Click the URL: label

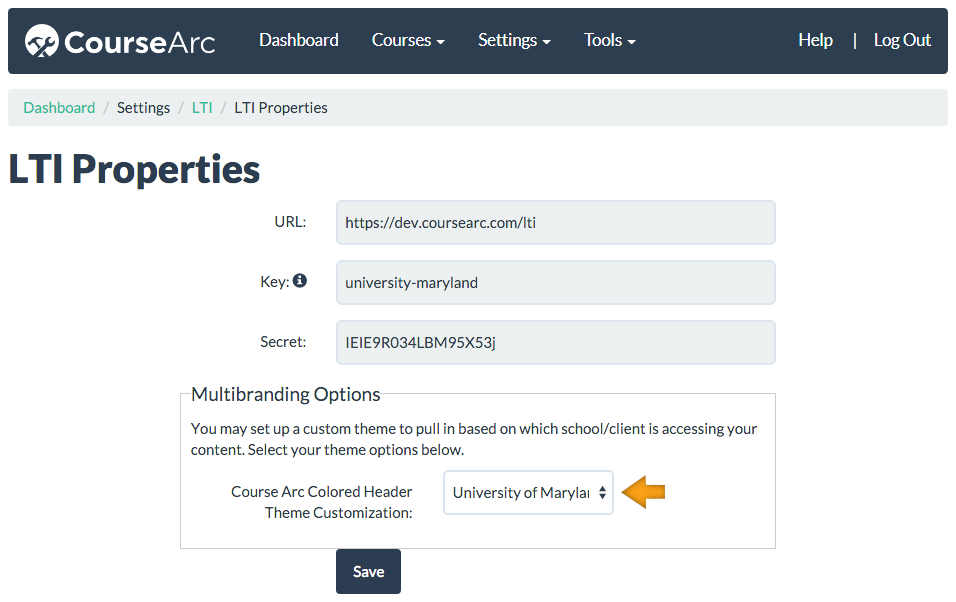290,221
